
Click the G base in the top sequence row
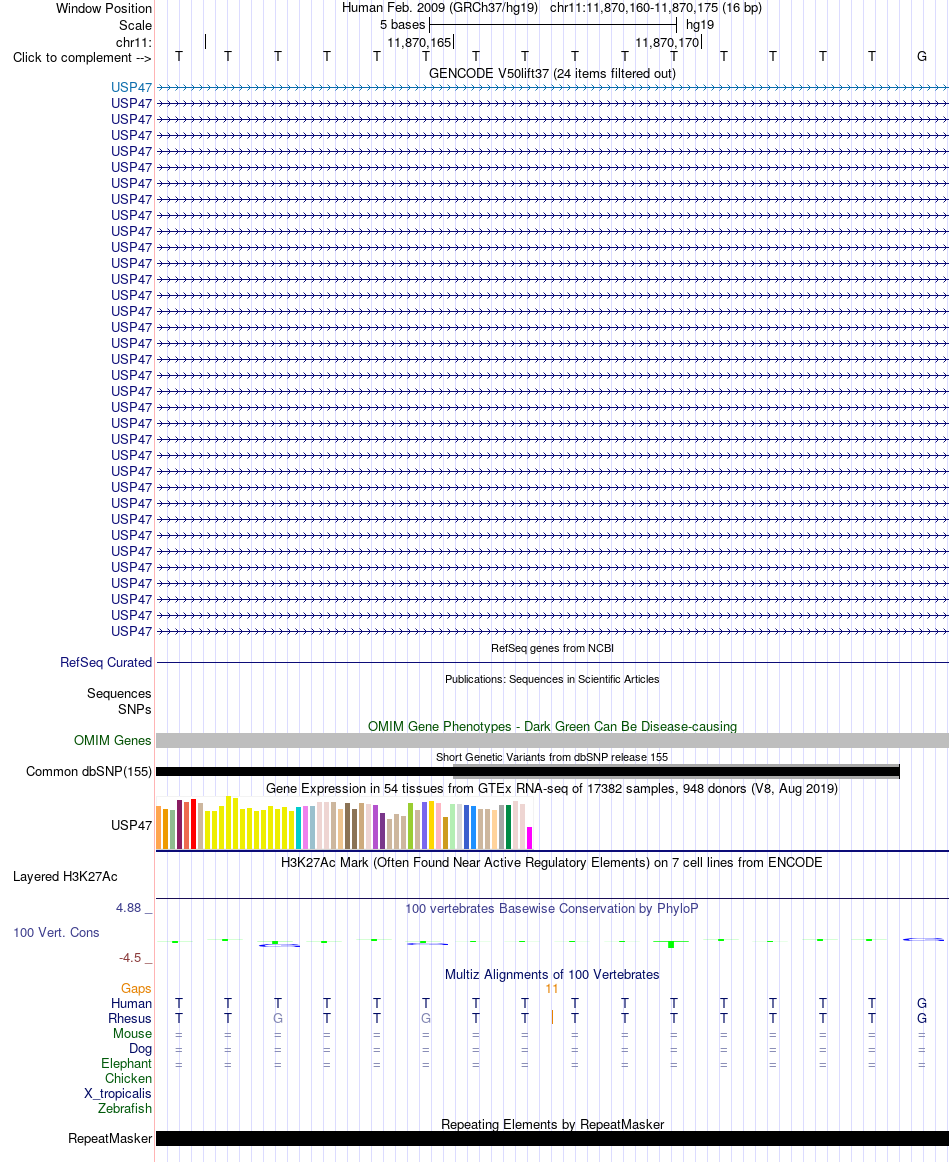click(922, 56)
